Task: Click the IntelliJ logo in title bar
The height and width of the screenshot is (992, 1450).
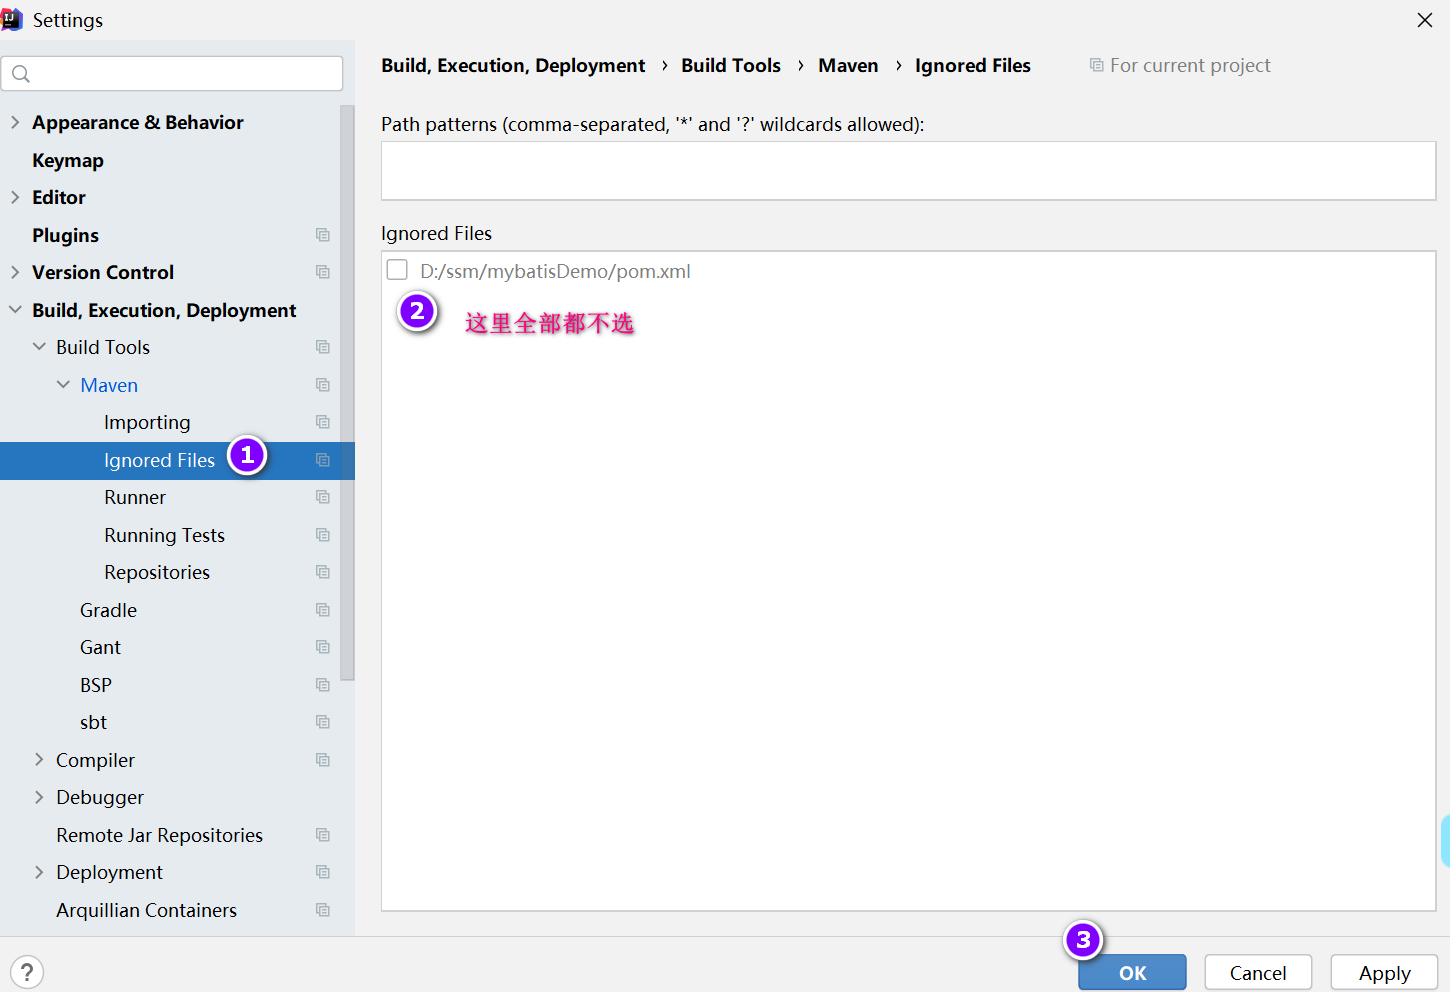Action: [x=12, y=20]
